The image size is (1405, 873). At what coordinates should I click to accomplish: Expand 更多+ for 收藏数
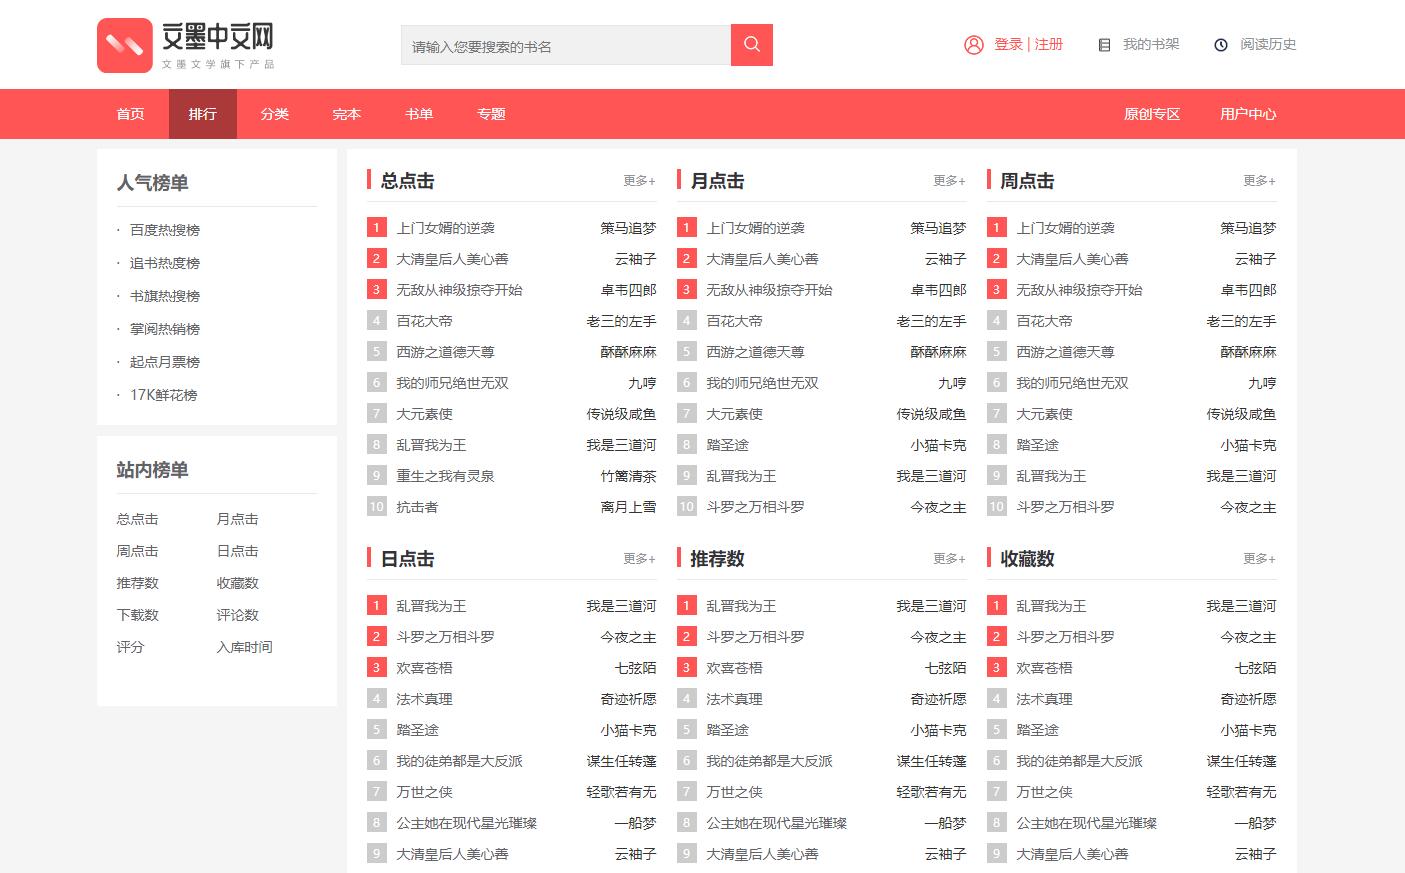point(1260,559)
